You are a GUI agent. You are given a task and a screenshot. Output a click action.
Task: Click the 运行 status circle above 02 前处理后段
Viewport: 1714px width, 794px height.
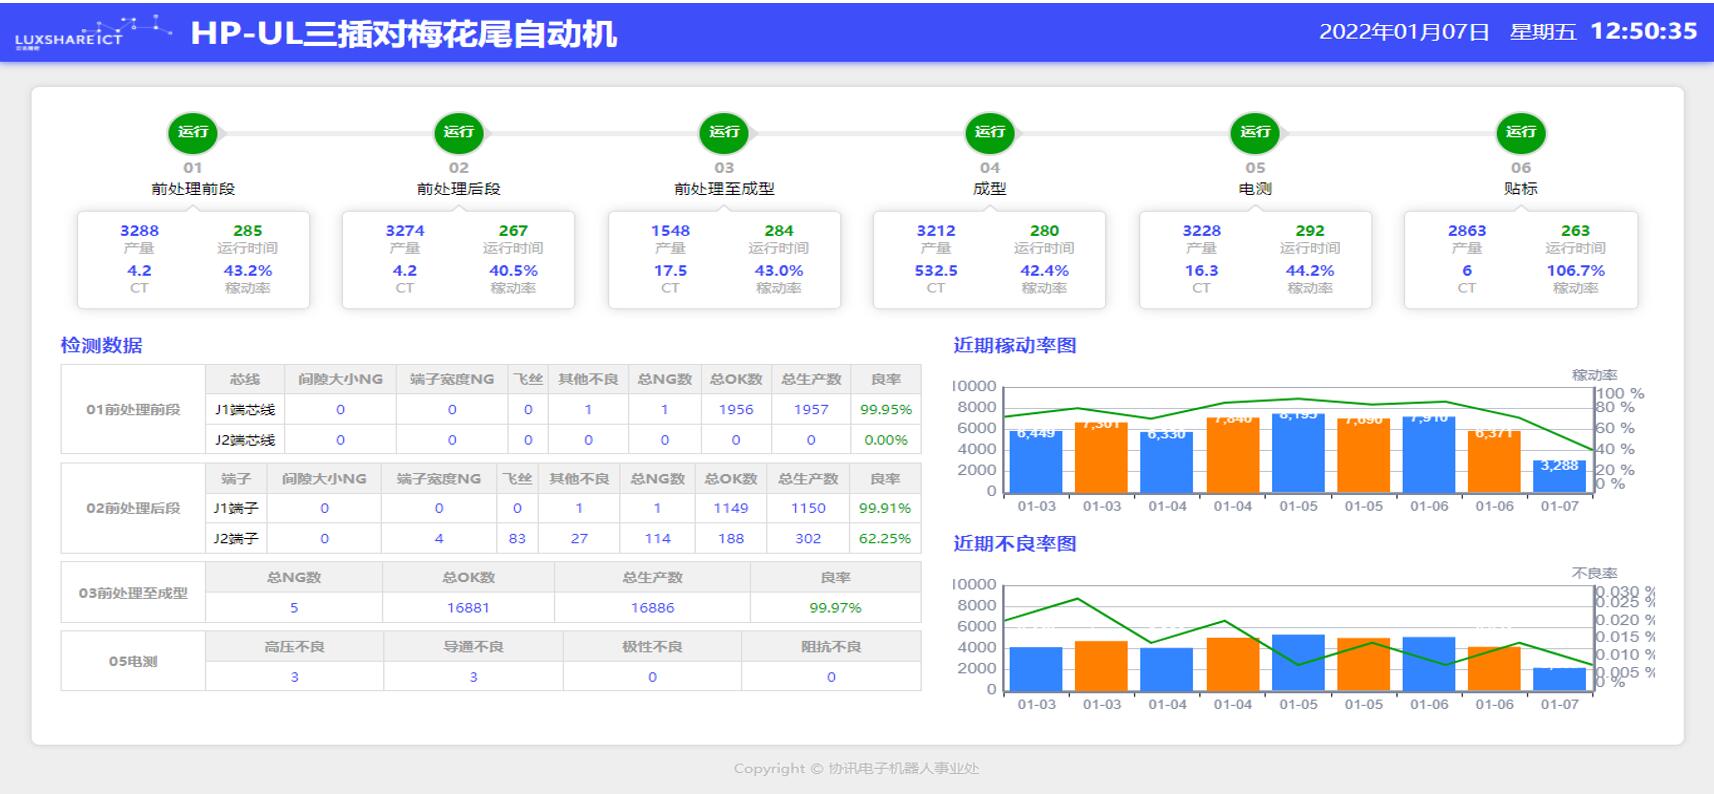458,132
